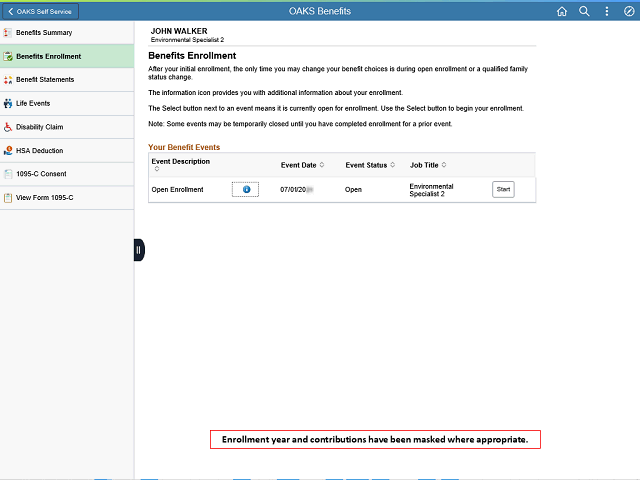Click the NavBar compass icon
This screenshot has width=640, height=480.
[x=629, y=11]
